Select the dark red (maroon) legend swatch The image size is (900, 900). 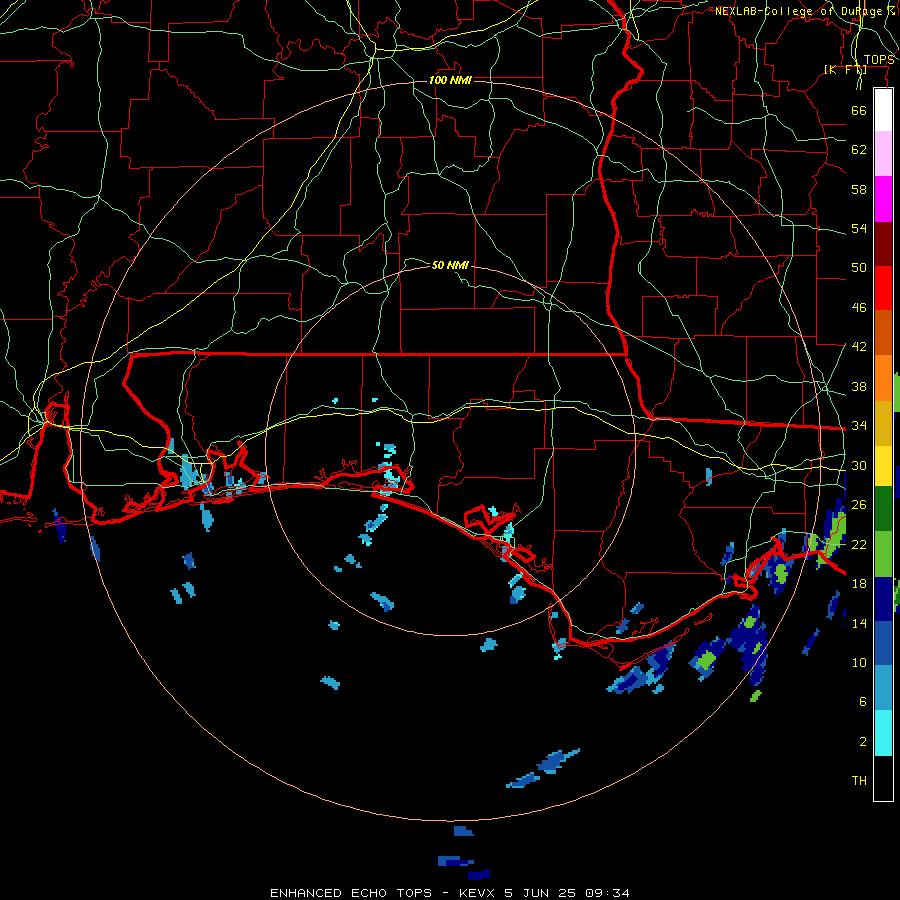[x=883, y=243]
